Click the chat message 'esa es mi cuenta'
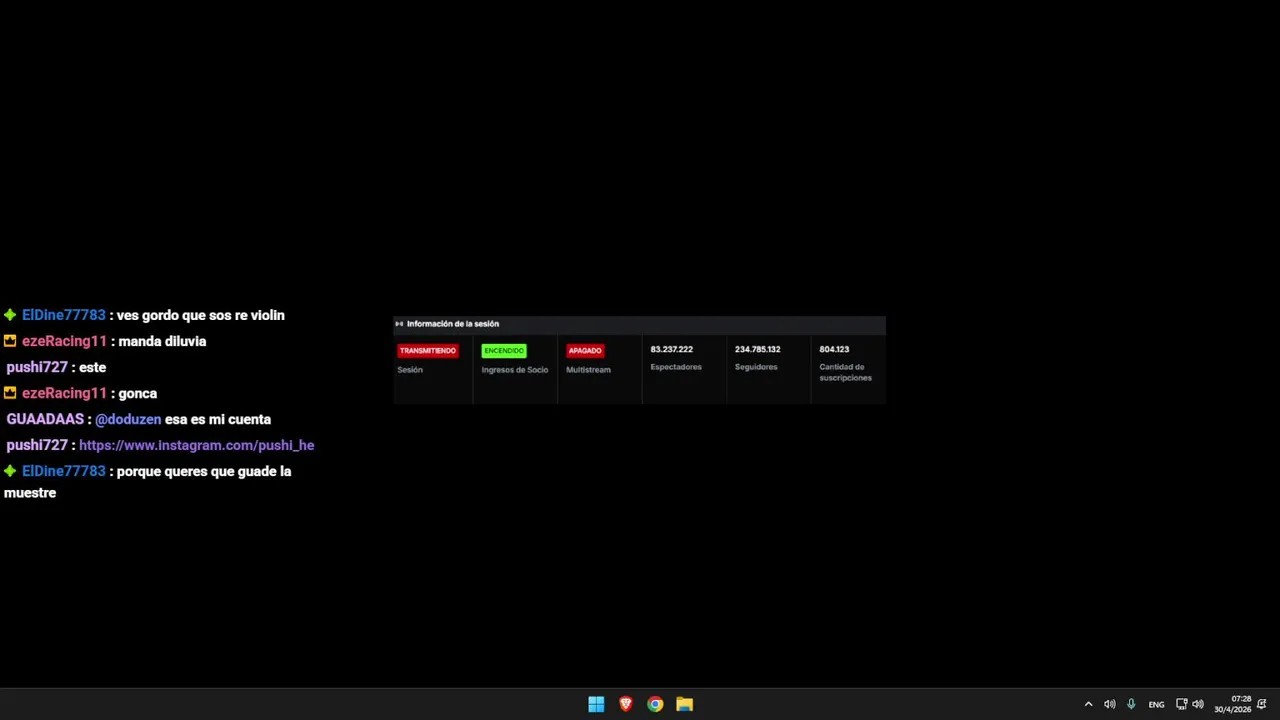1280x720 pixels. pos(218,419)
